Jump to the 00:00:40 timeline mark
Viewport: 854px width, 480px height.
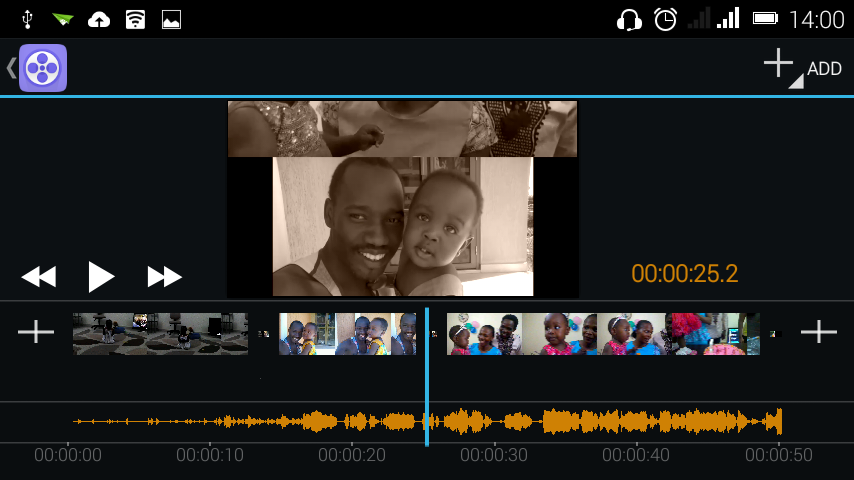pos(636,455)
